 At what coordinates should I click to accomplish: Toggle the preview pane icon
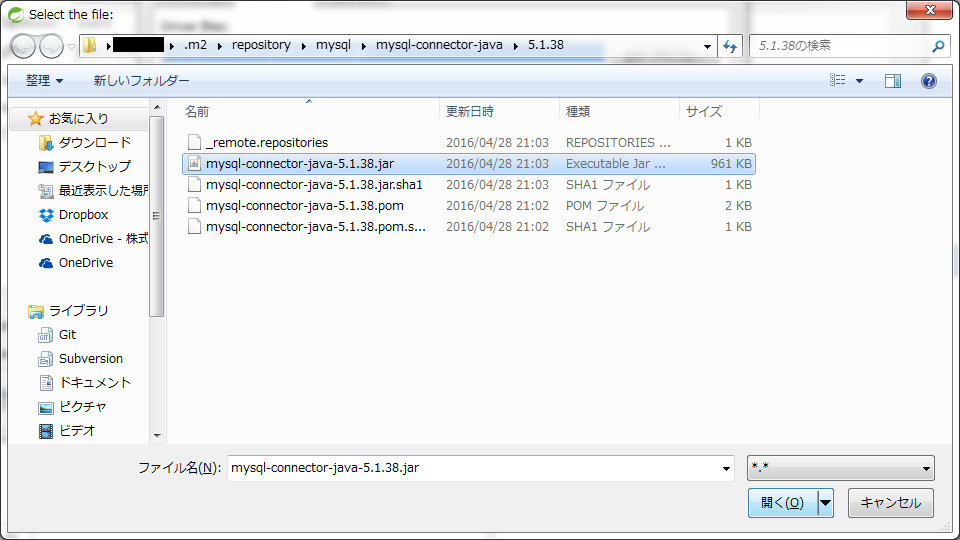pos(893,81)
